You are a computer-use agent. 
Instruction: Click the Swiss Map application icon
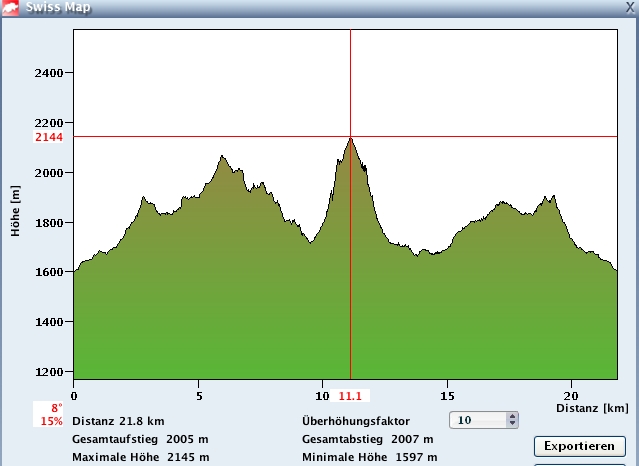pyautogui.click(x=12, y=7)
